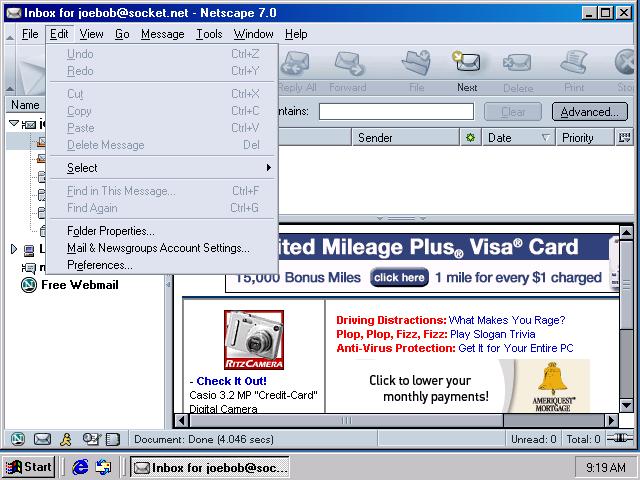The width and height of the screenshot is (640, 480).
Task: Click 'Click to lower your monthly payments!' ad
Action: click(429, 388)
